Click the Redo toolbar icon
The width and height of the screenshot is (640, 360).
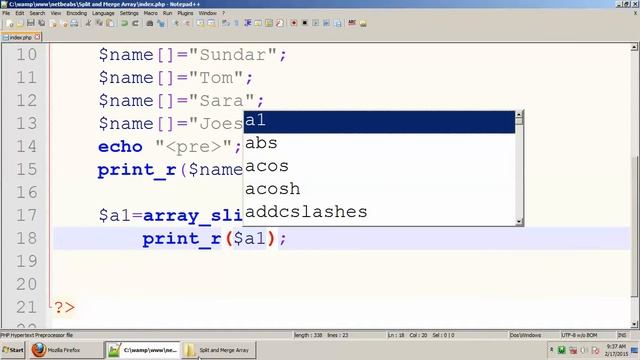tap(136, 23)
